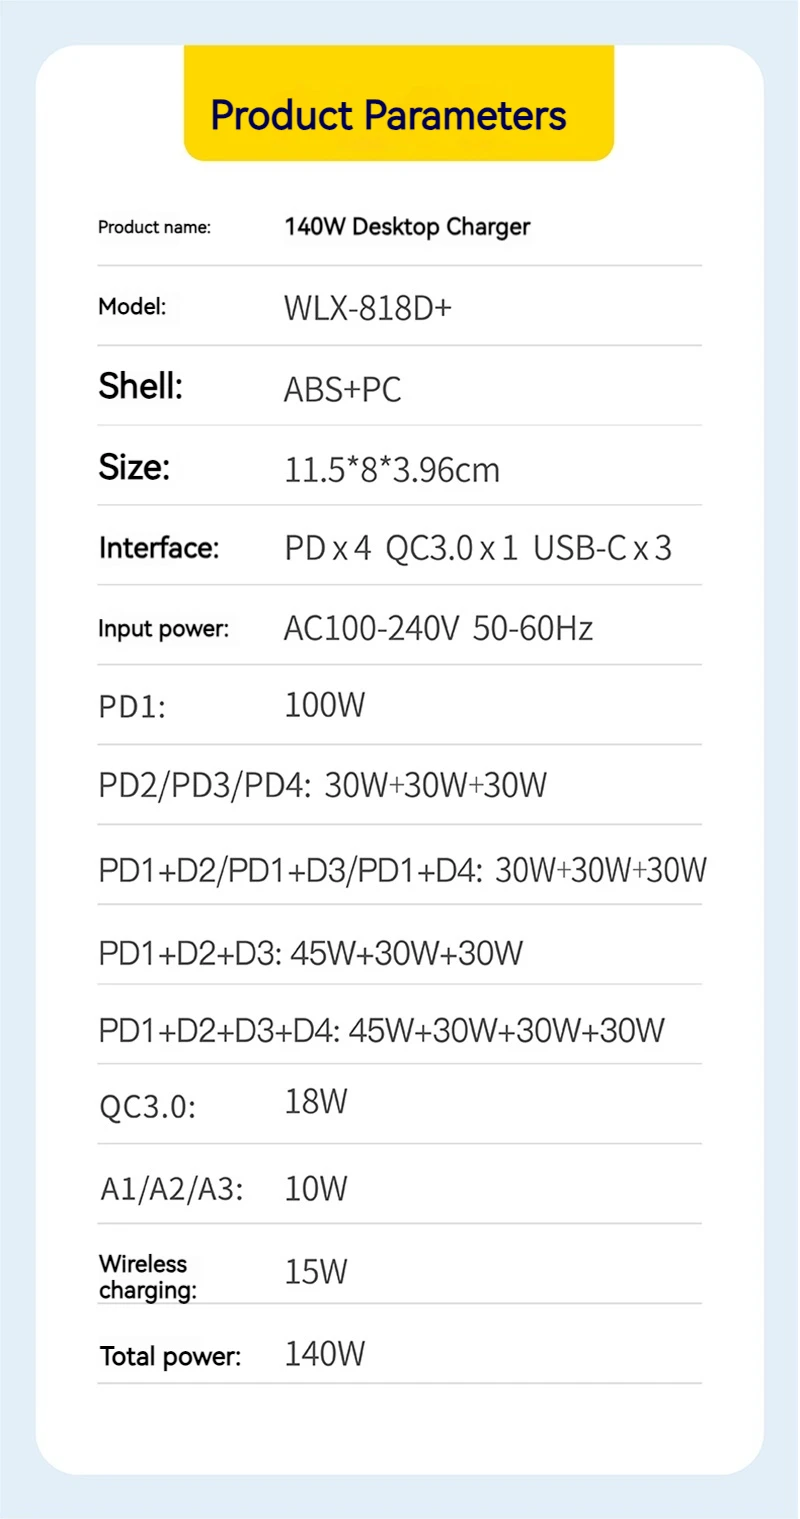Click the PD1 100W value
Image resolution: width=800 pixels, height=1519 pixels.
click(x=325, y=705)
